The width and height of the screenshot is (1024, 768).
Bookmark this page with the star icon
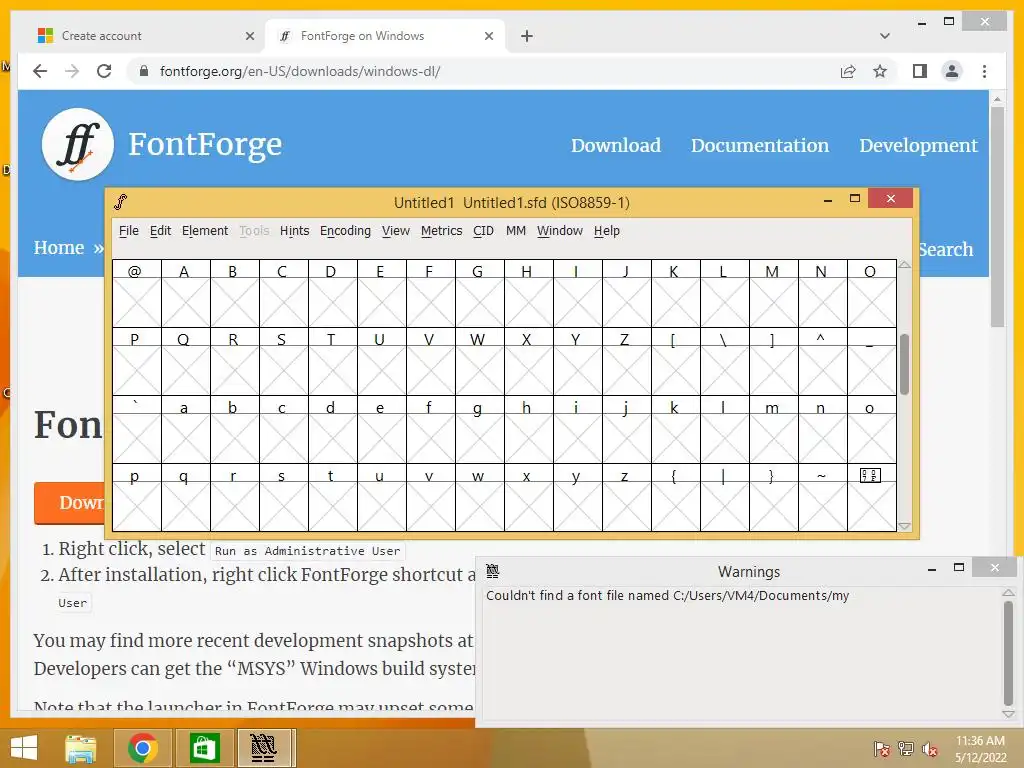pos(880,71)
